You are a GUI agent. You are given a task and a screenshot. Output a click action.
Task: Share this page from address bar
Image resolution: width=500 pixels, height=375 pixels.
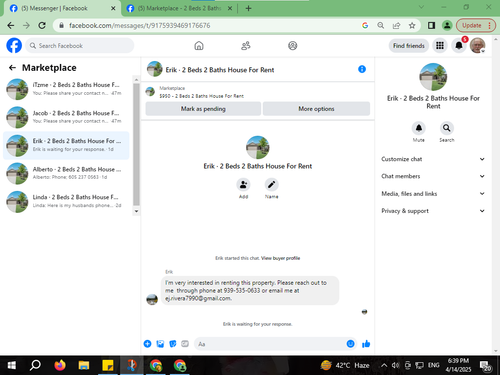click(x=396, y=25)
